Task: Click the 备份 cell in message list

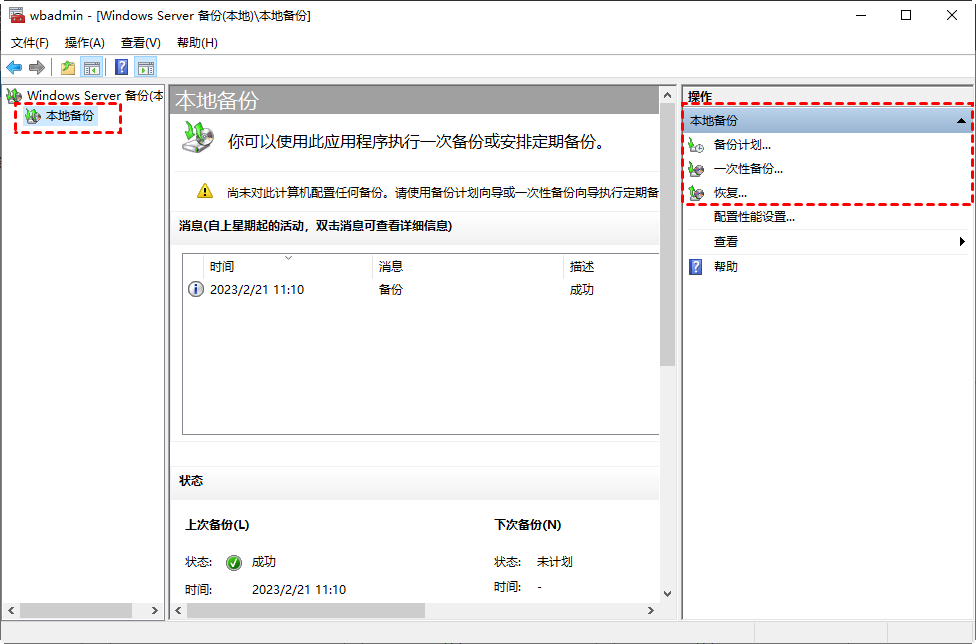Action: coord(391,289)
